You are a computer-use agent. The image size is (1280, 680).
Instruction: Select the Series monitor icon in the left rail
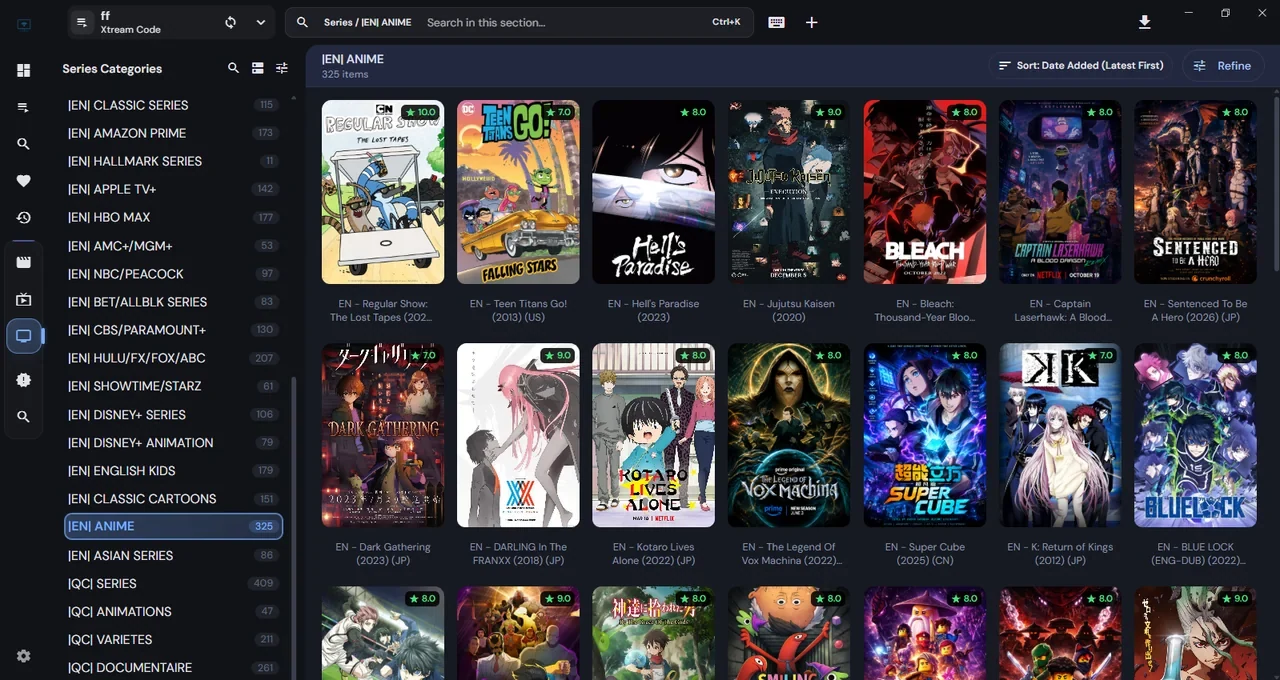[24, 336]
